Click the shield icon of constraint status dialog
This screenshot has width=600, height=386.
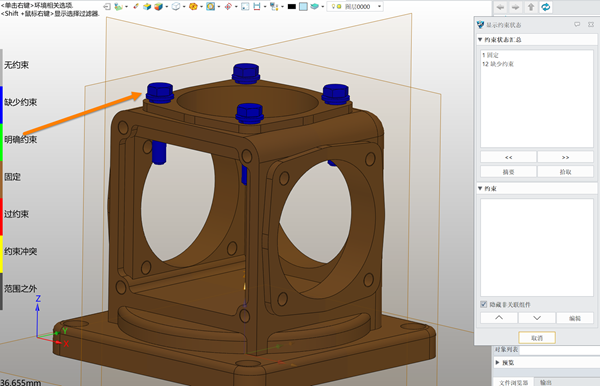tap(481, 25)
